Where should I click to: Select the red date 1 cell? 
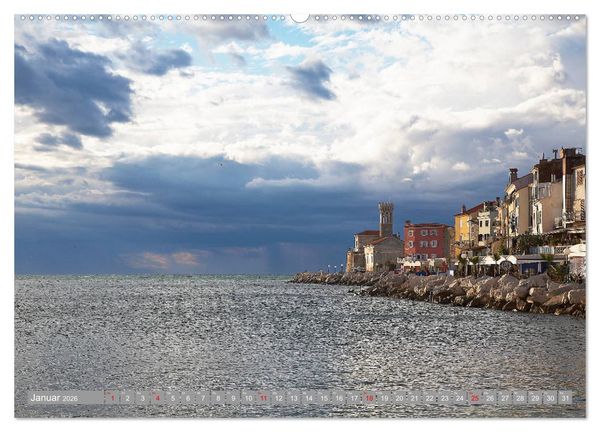(112, 398)
